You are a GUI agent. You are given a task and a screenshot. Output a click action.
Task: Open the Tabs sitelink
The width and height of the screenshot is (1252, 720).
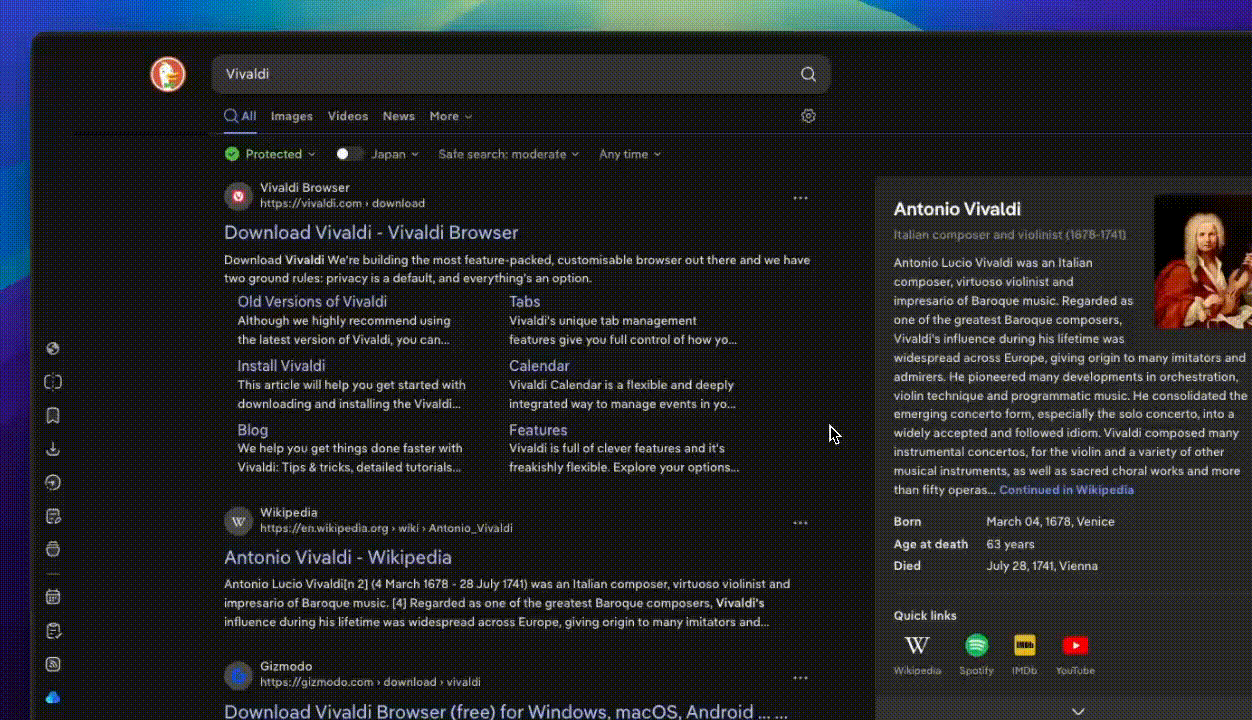click(x=524, y=302)
